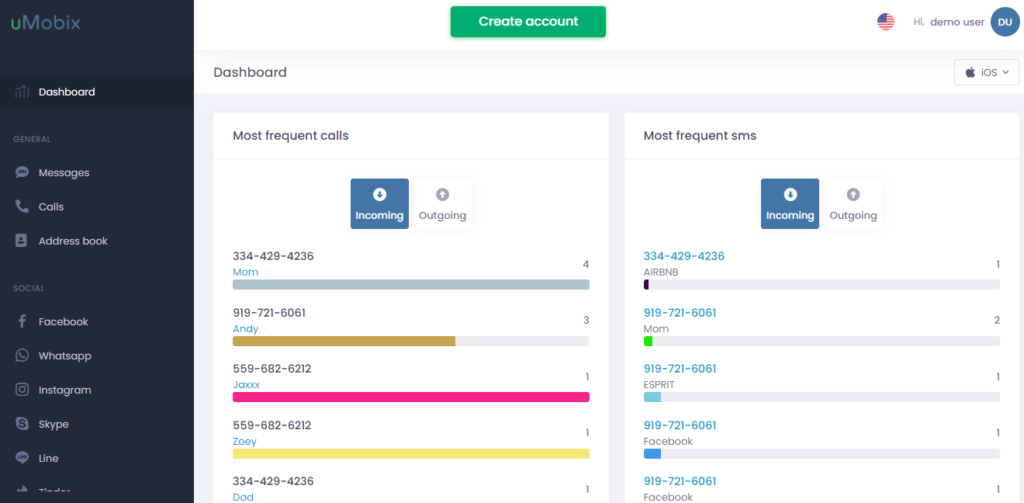Click the Zoey contact link

[x=245, y=442]
